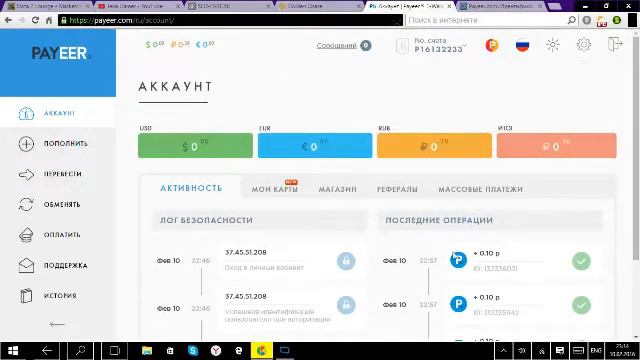Image resolution: width=640 pixels, height=360 pixels.
Task: Click the ENG language indicator
Action: coord(596,351)
